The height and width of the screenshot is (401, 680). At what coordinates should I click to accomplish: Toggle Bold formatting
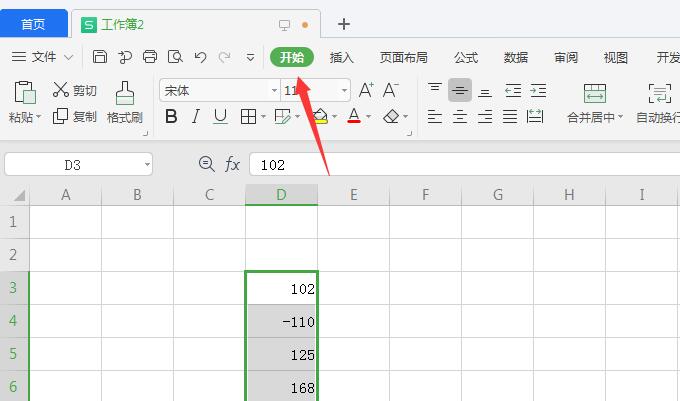[x=171, y=116]
